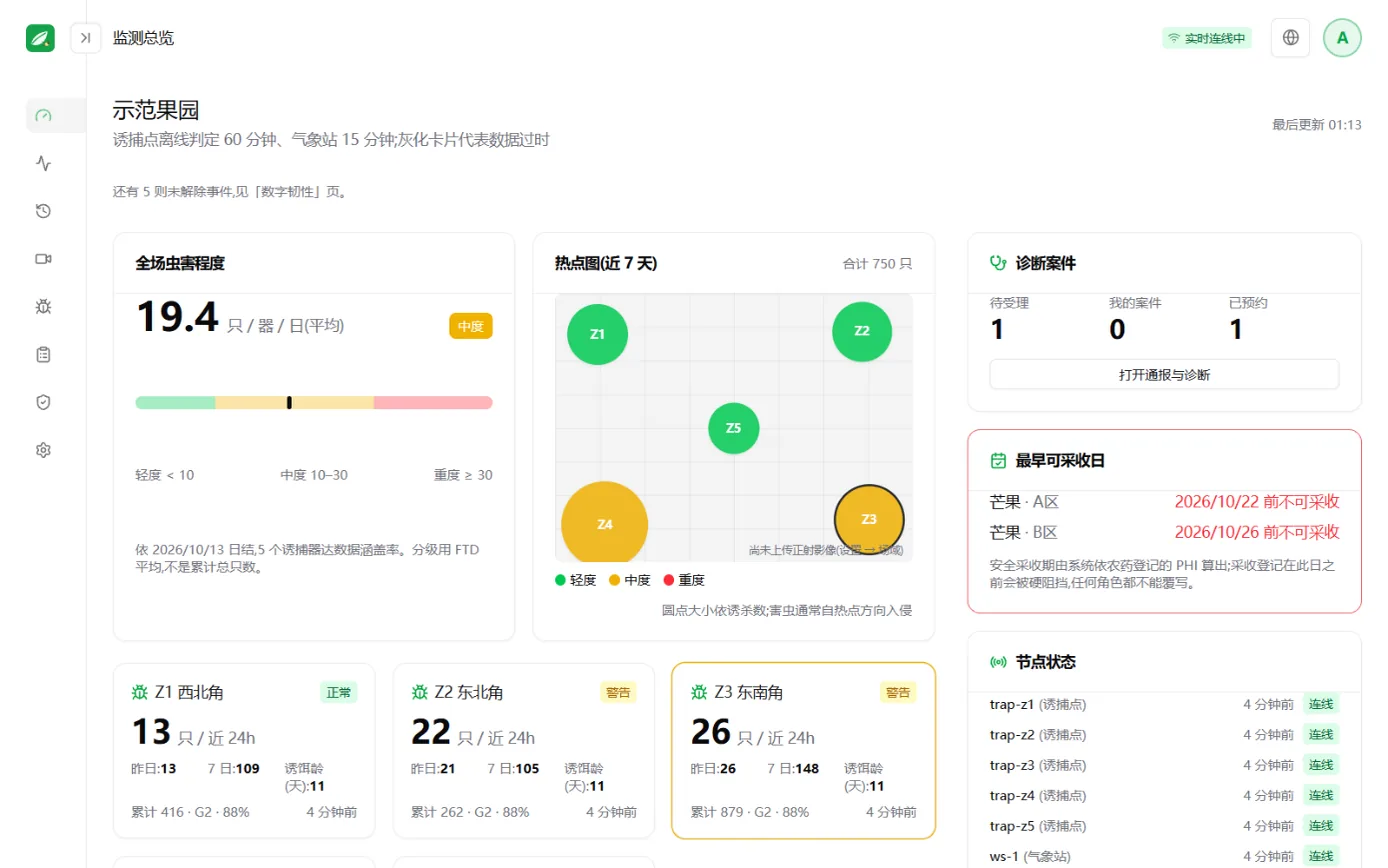
Task: Open the bug pest sidebar icon
Action: tap(43, 307)
